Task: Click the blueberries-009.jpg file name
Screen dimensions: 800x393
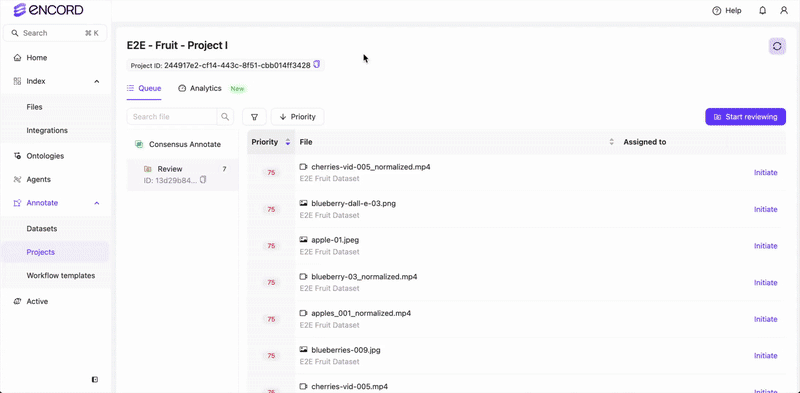Action: tap(346, 350)
